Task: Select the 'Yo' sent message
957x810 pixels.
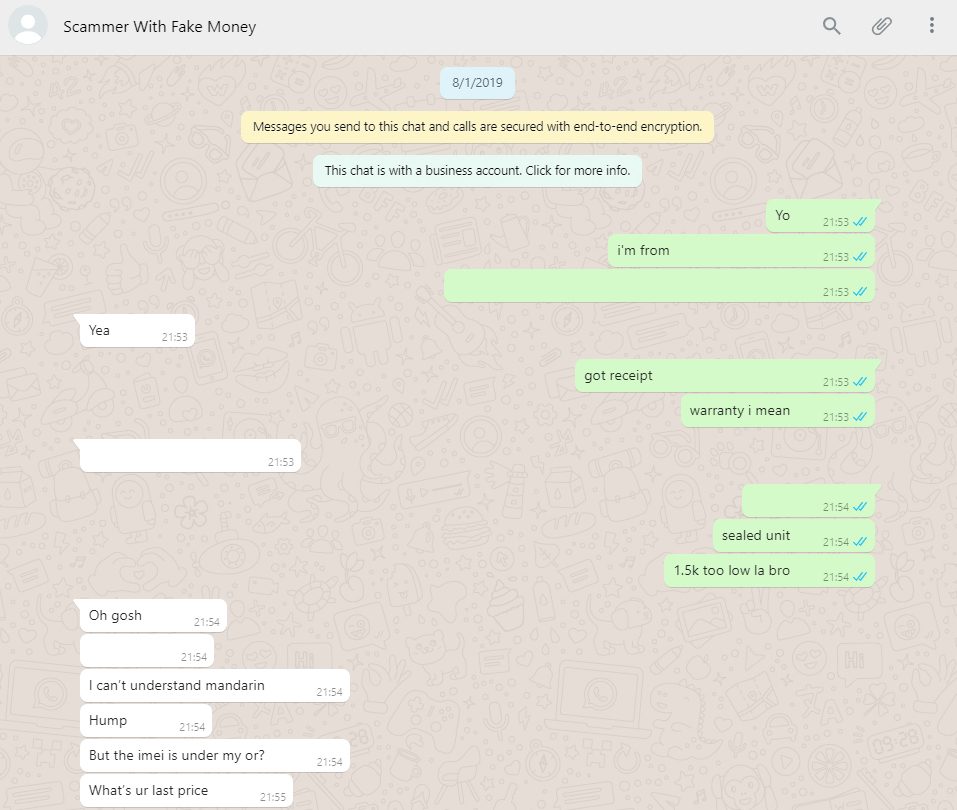Action: point(820,216)
